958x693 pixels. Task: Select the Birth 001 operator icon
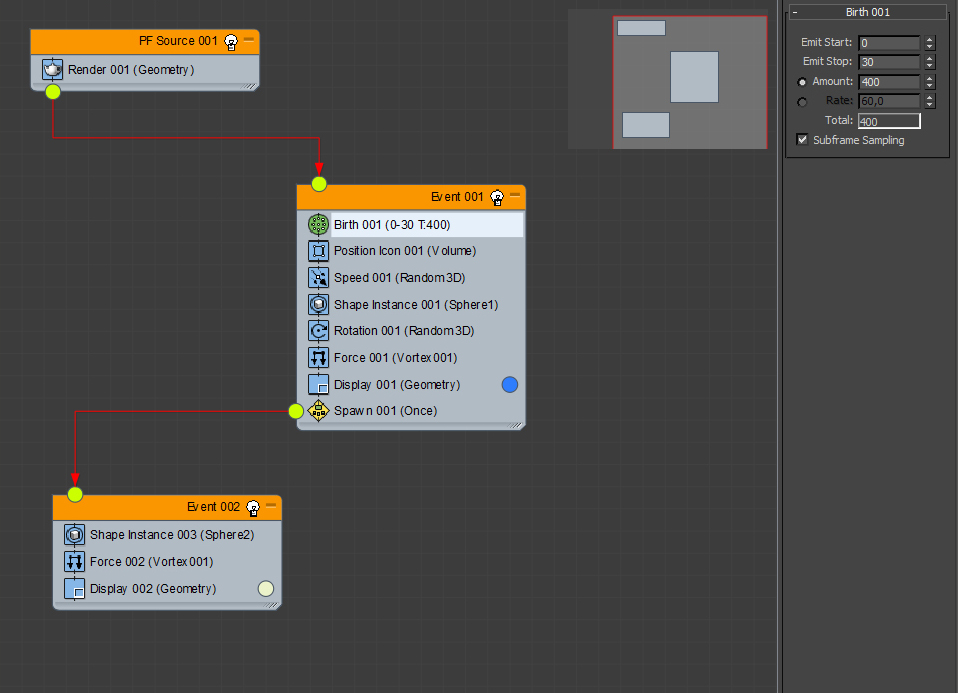(x=318, y=224)
